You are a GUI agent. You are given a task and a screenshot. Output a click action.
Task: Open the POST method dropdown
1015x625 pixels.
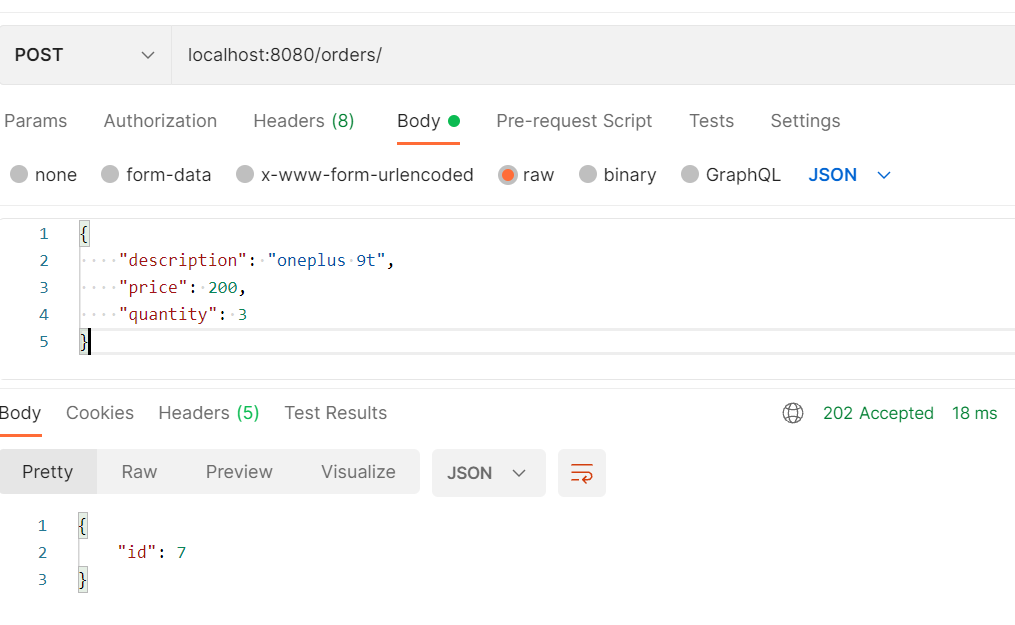(85, 55)
